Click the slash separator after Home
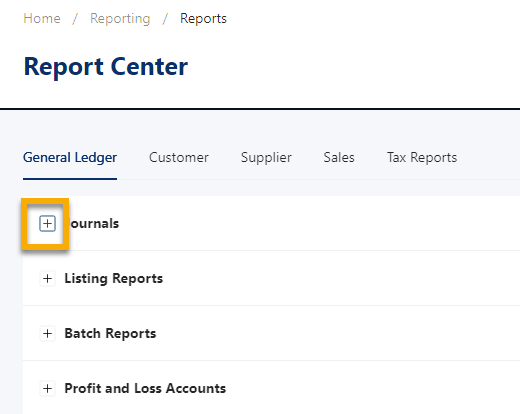 (x=75, y=18)
